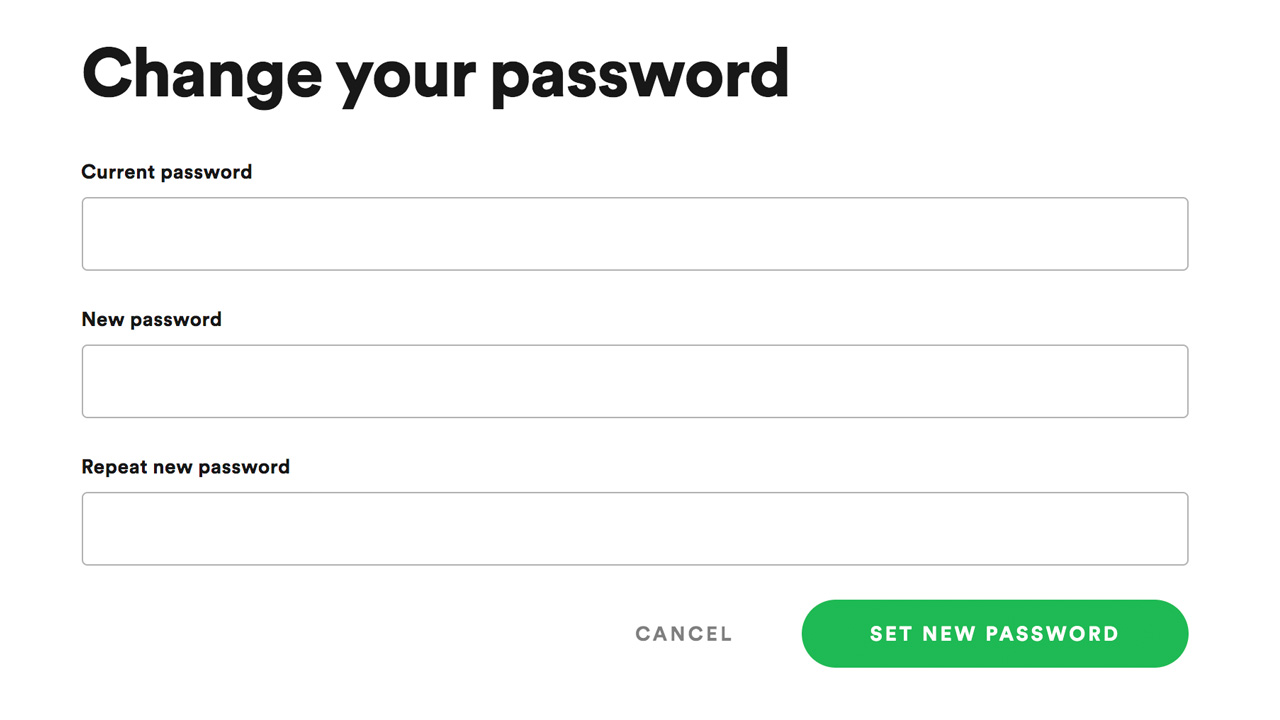The width and height of the screenshot is (1280, 720).
Task: Click the word "password" in the heading
Action: [640, 76]
